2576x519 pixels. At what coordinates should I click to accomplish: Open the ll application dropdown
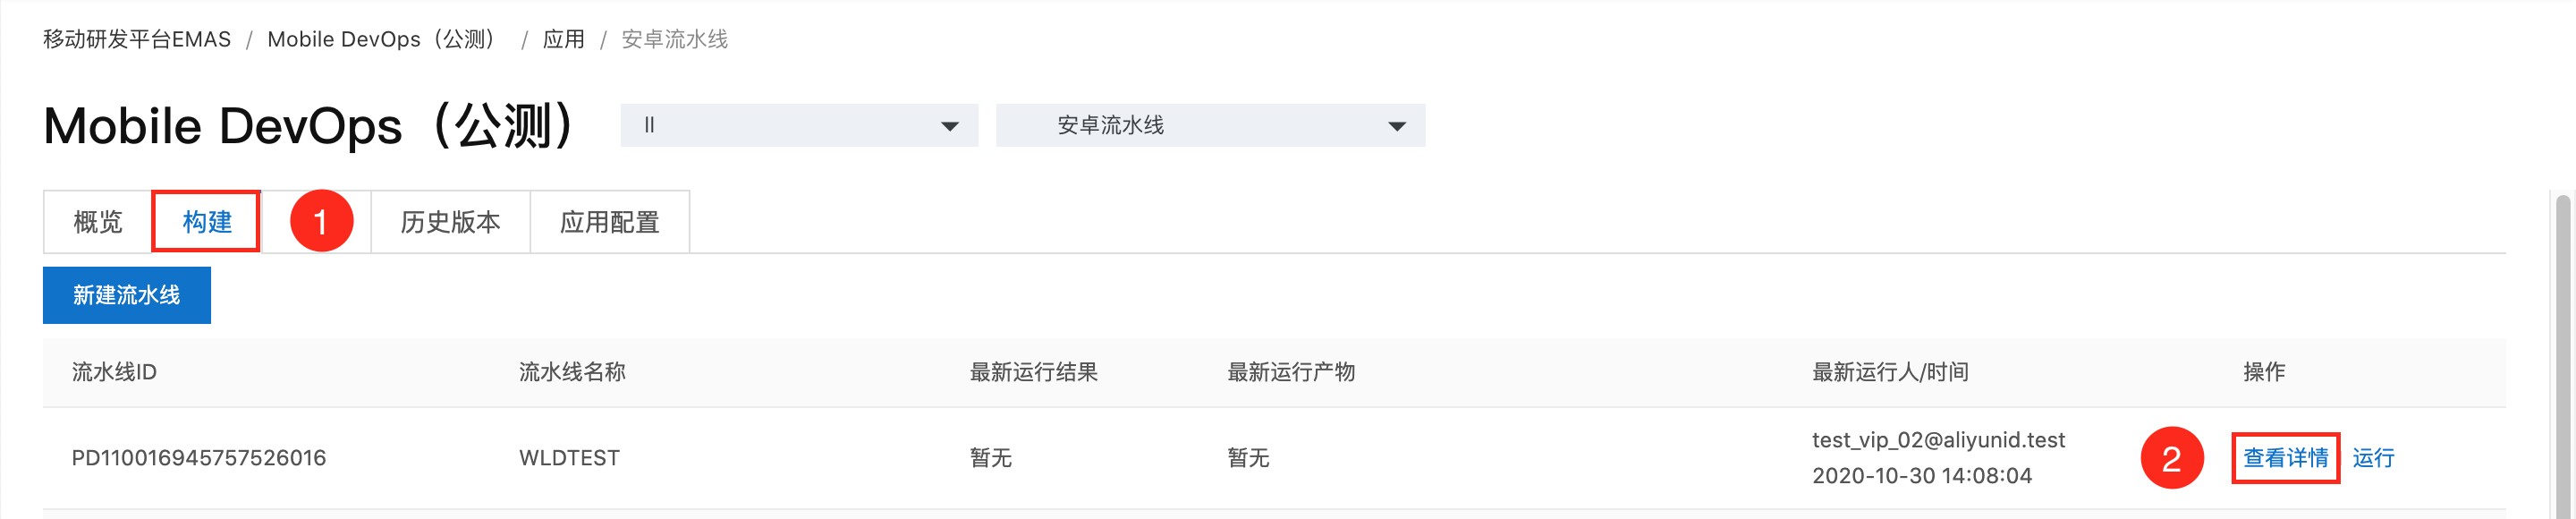point(799,125)
